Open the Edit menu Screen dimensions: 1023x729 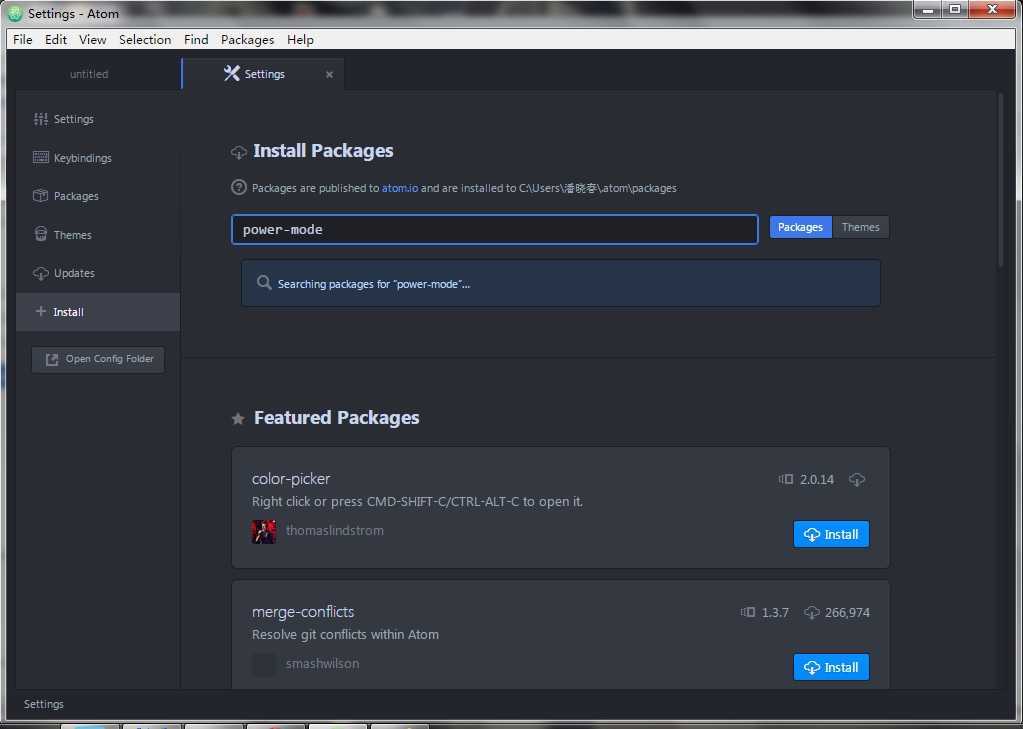coord(55,40)
